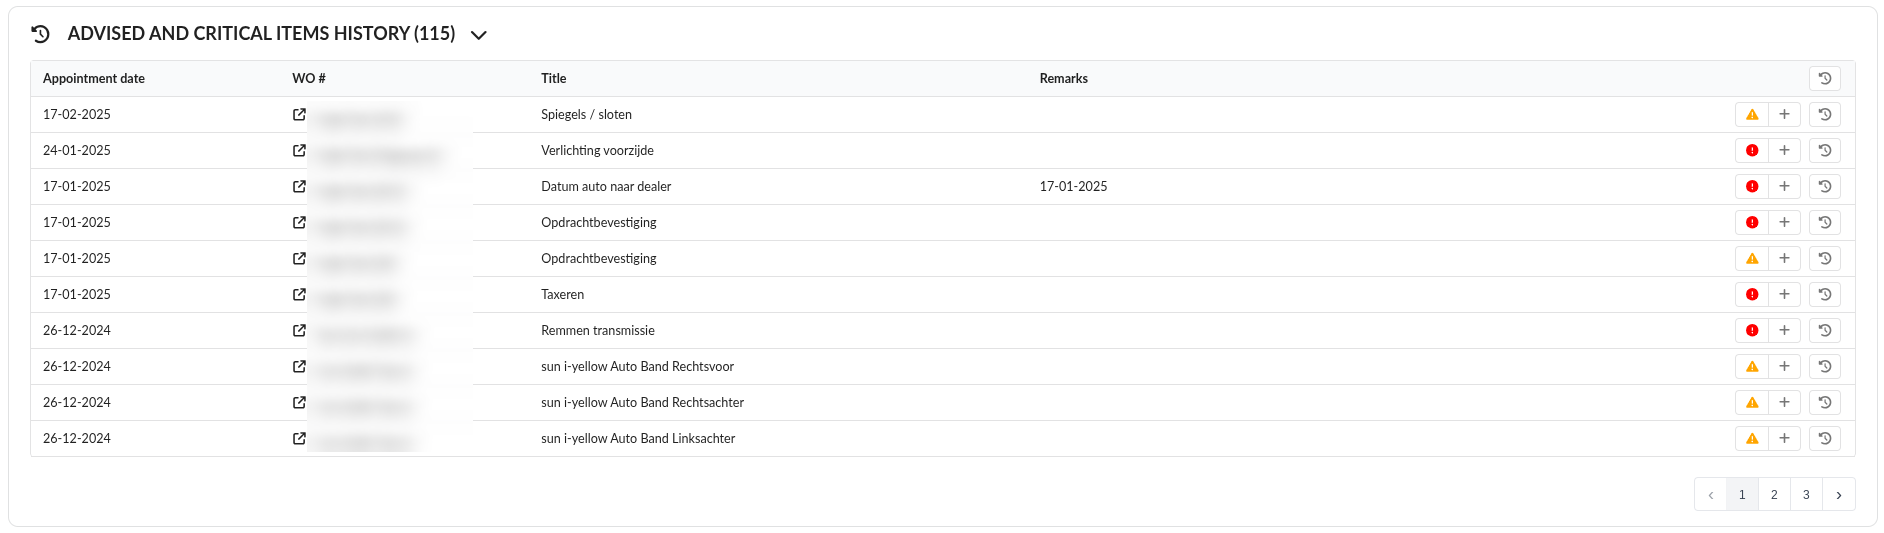
Task: Show history for Band Linksachter row
Action: click(1824, 439)
